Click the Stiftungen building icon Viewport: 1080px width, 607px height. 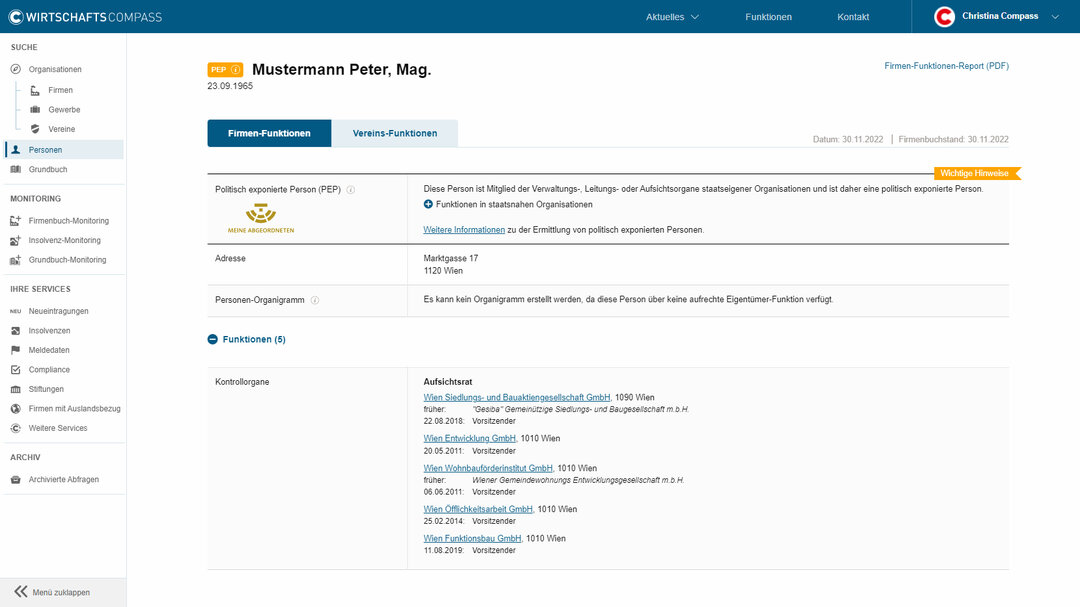pyautogui.click(x=16, y=389)
